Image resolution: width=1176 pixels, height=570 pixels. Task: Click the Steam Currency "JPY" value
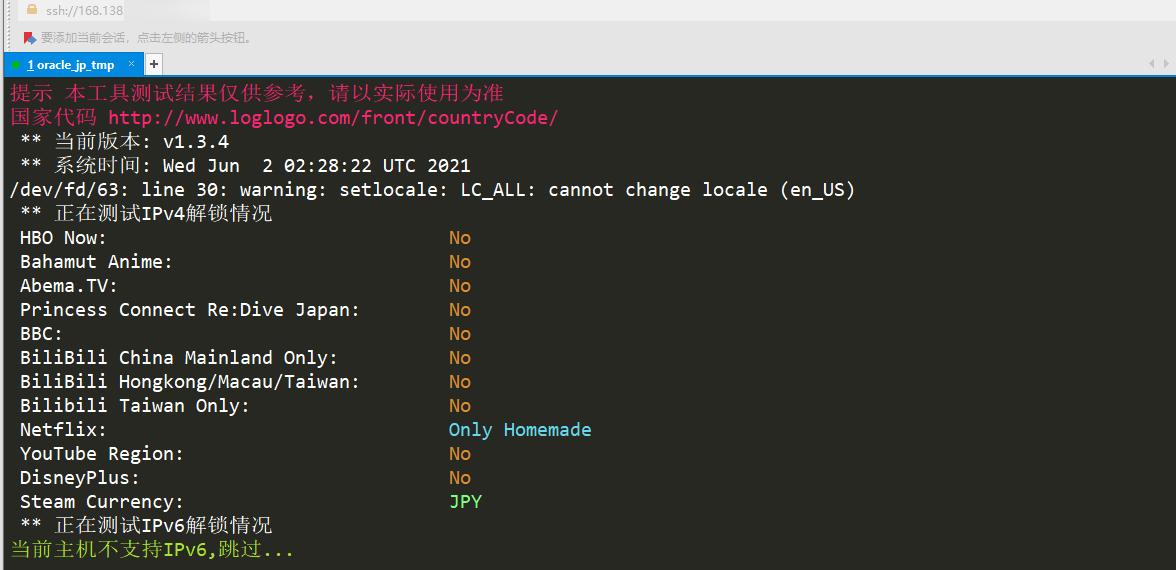(465, 502)
